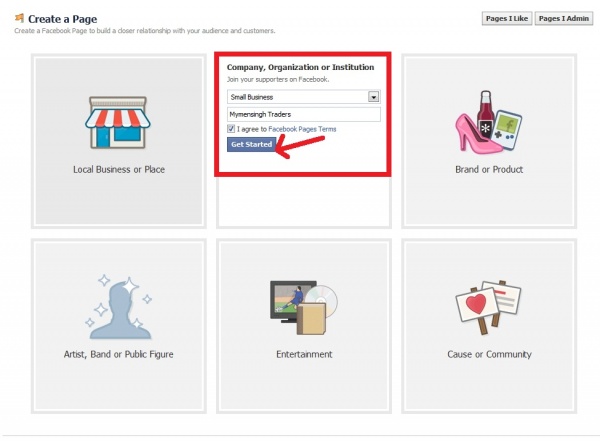
Task: Click the Get Started button
Action: 251,144
